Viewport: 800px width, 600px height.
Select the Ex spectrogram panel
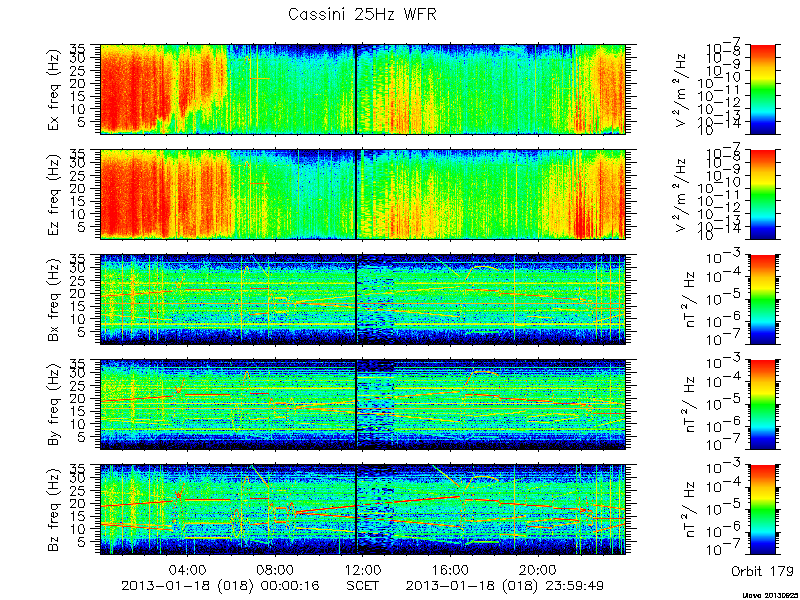pos(363,89)
